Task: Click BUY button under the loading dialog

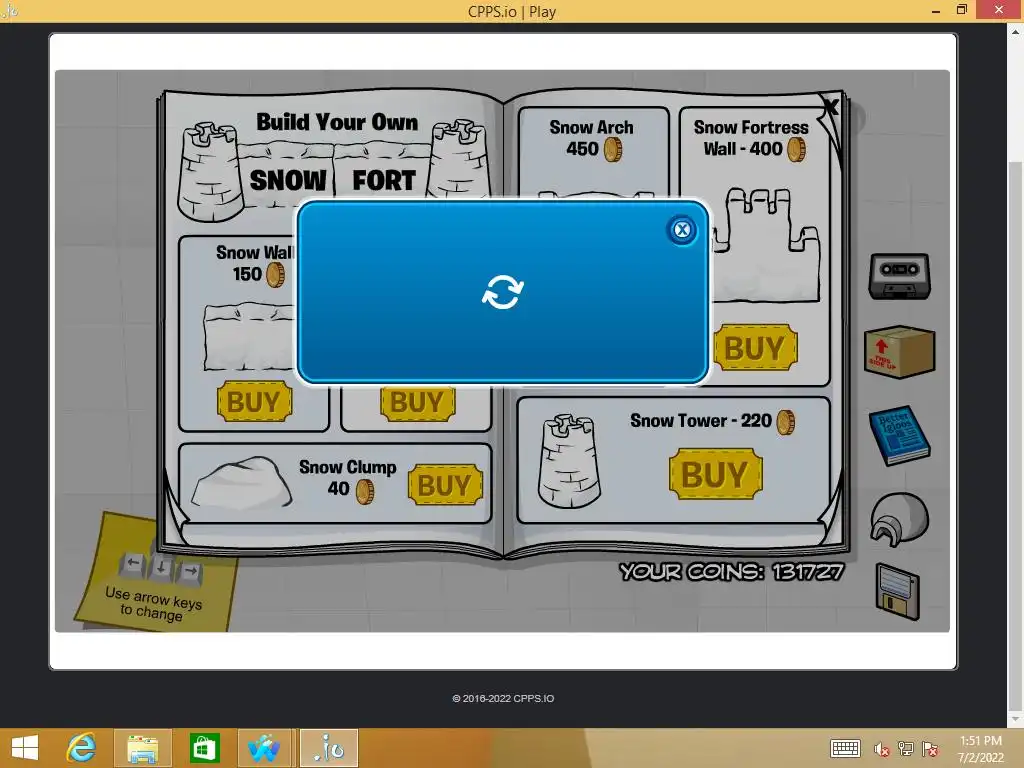Action: coord(417,403)
